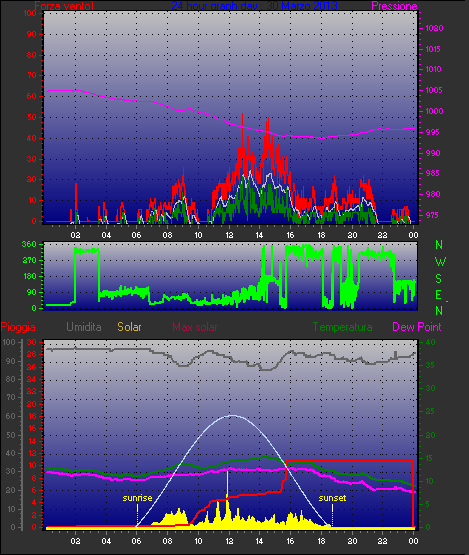The height and width of the screenshot is (555, 469).
Task: Click the yellow solar spike at noon
Action: 227,496
